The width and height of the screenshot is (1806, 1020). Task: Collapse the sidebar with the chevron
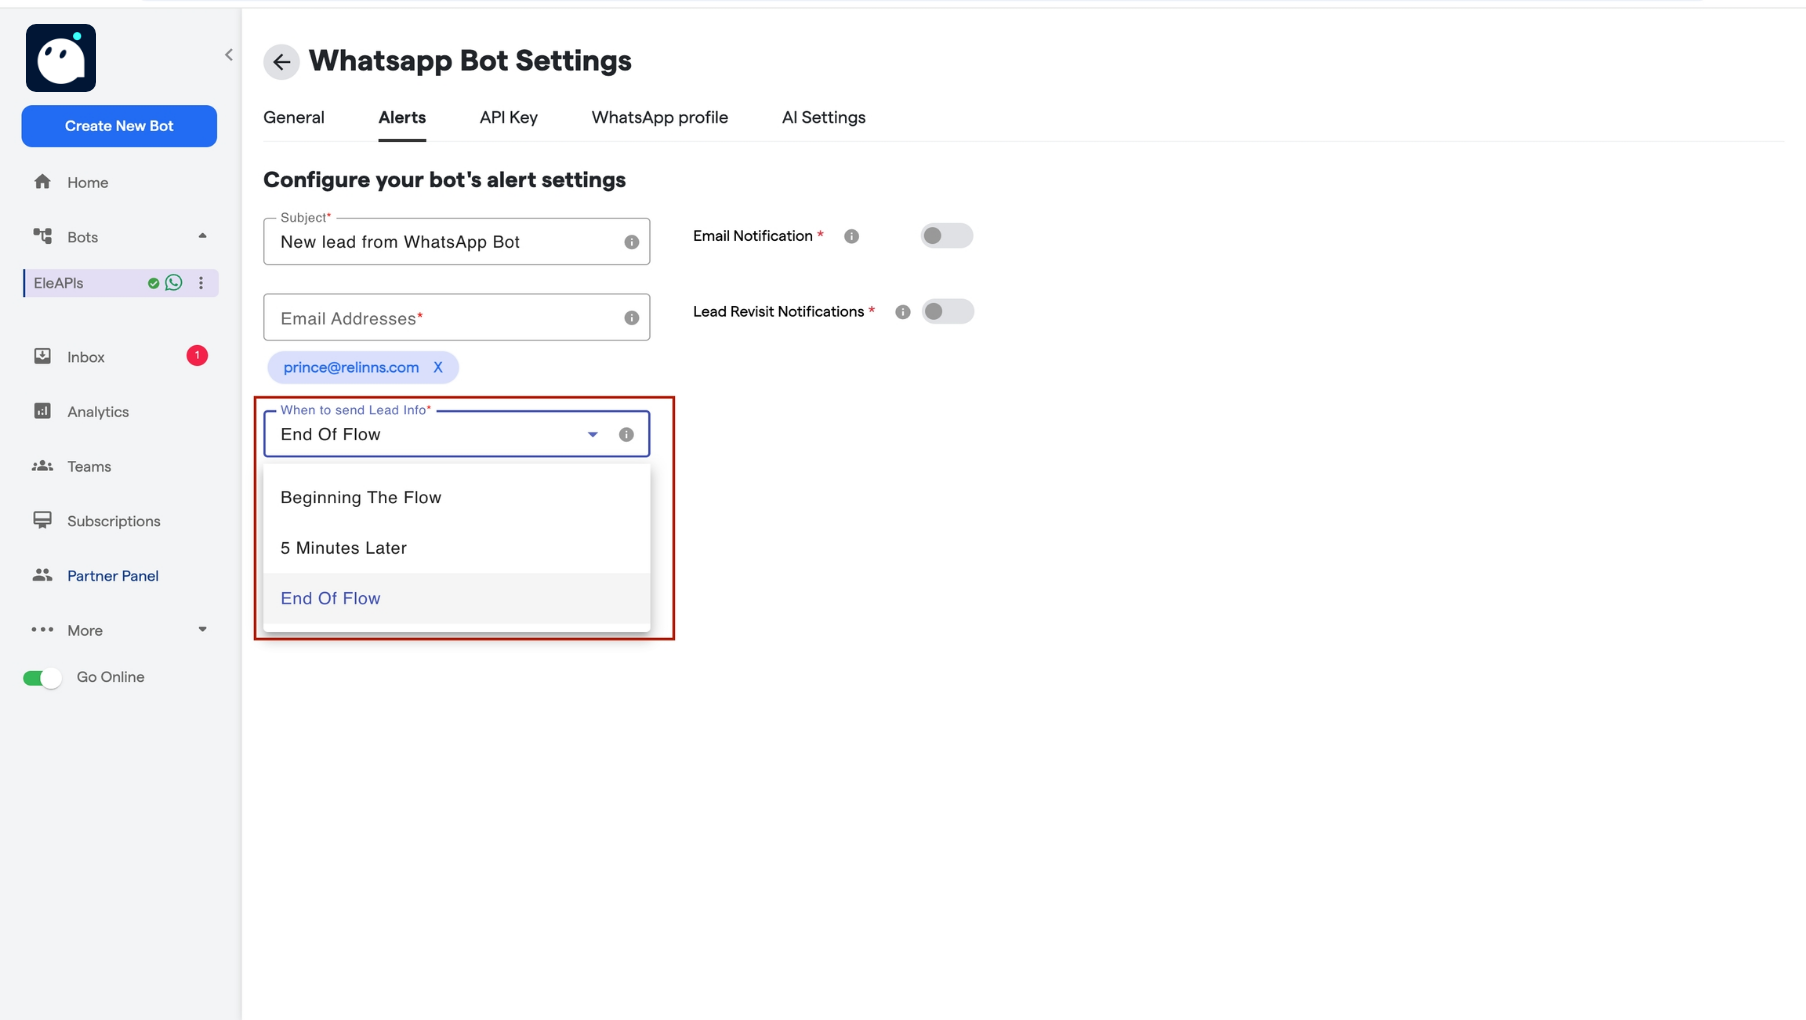point(229,55)
